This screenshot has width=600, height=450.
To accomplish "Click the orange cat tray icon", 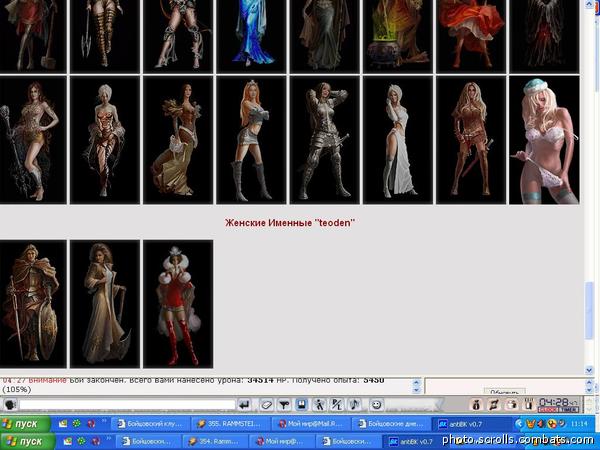I will [x=531, y=424].
